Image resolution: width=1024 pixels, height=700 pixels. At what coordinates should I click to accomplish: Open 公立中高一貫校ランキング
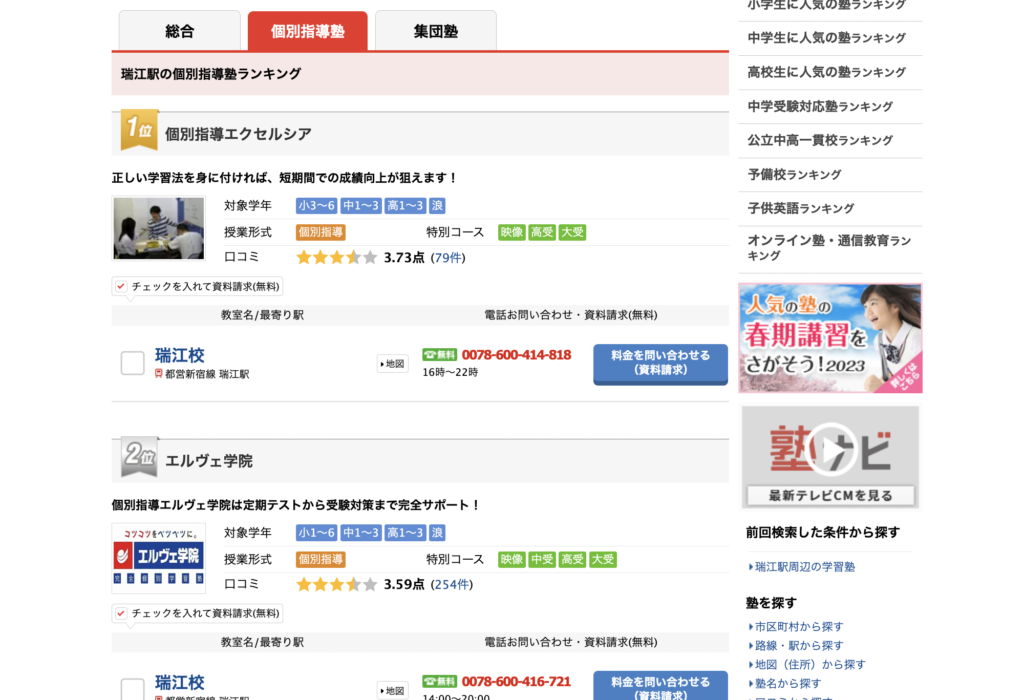click(820, 140)
